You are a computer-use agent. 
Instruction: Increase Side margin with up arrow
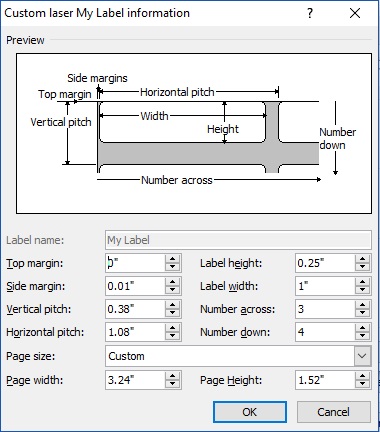click(x=172, y=282)
